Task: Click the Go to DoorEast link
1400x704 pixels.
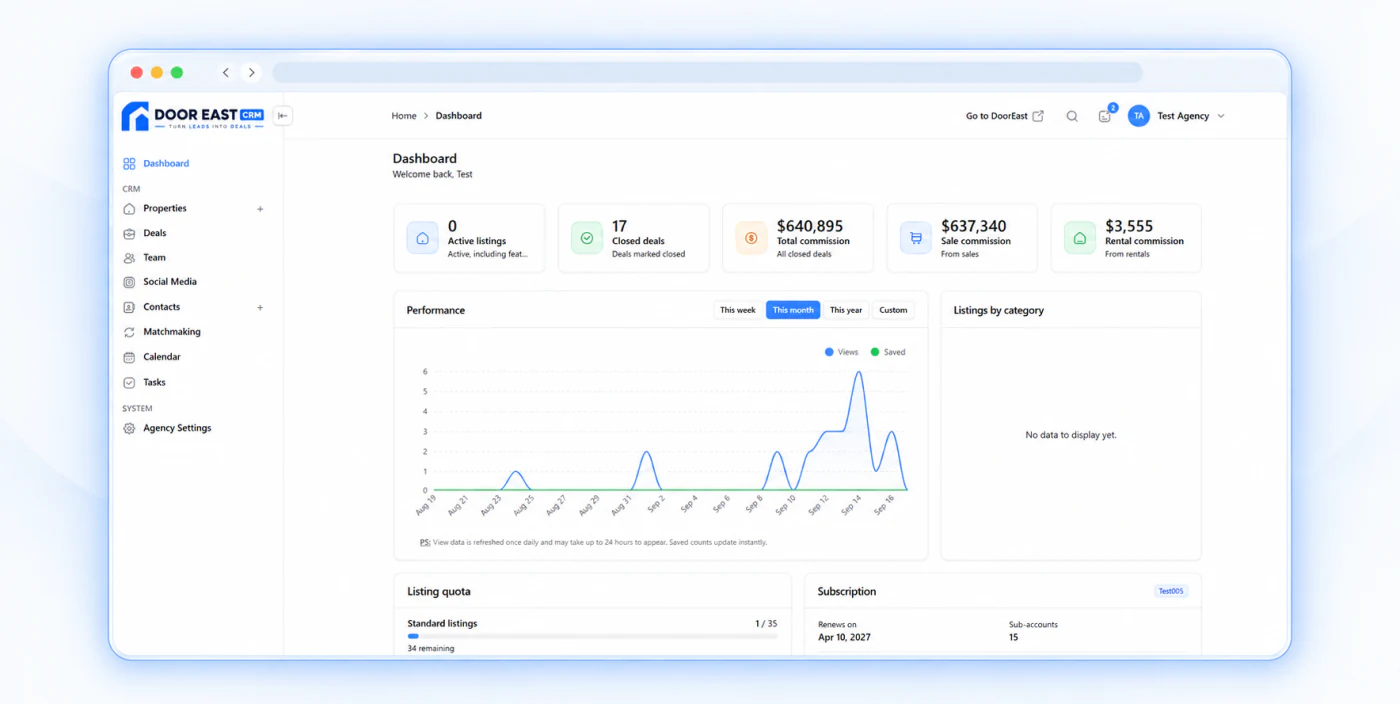Action: point(996,116)
